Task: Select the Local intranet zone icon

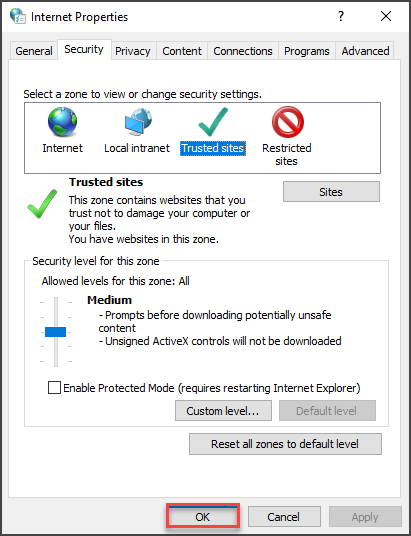Action: click(138, 122)
